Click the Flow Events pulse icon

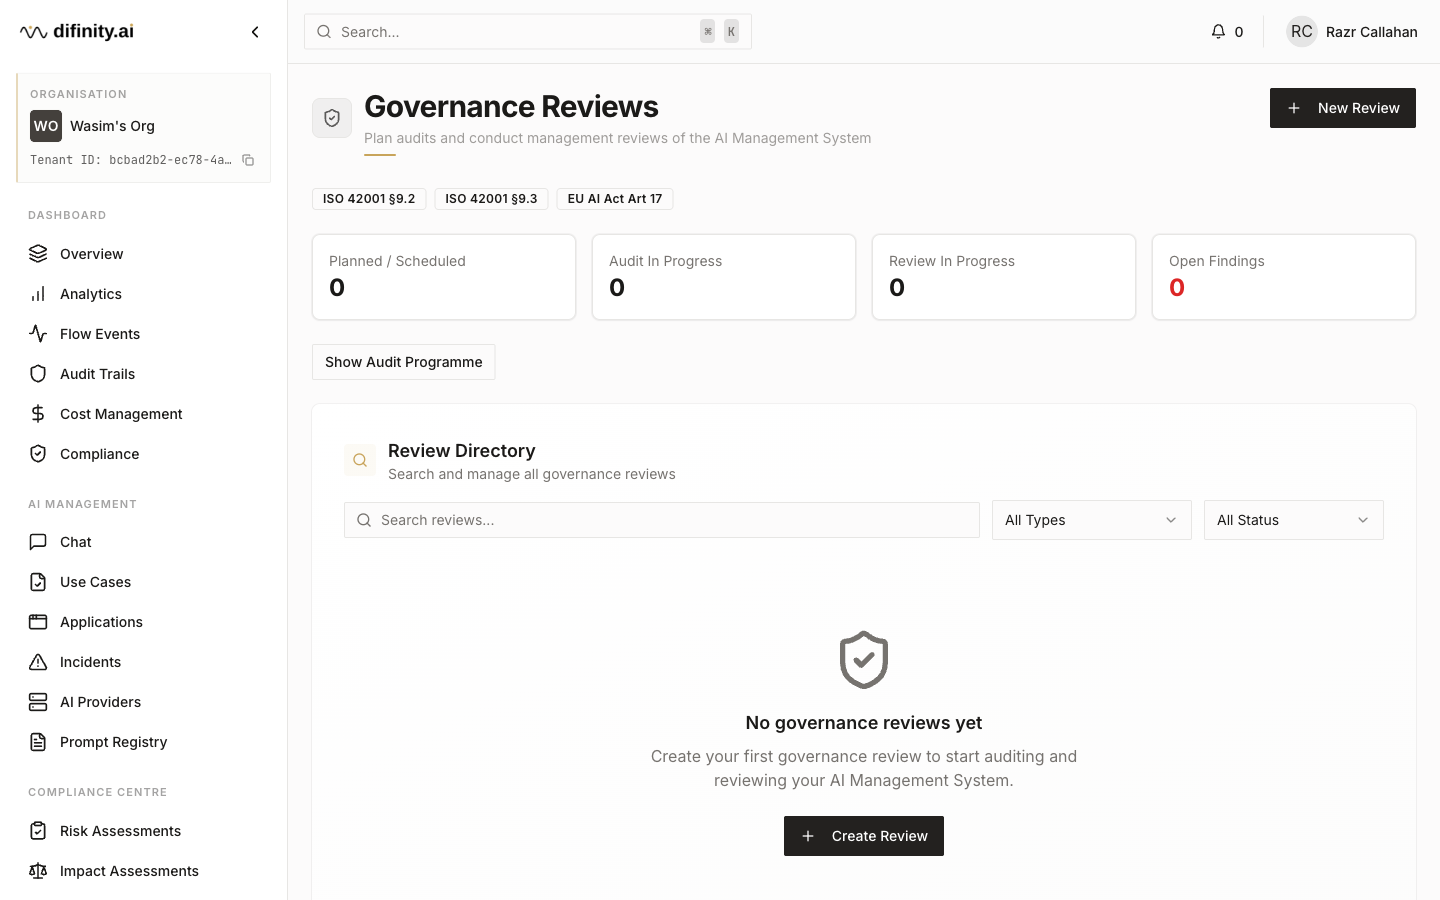pos(38,334)
